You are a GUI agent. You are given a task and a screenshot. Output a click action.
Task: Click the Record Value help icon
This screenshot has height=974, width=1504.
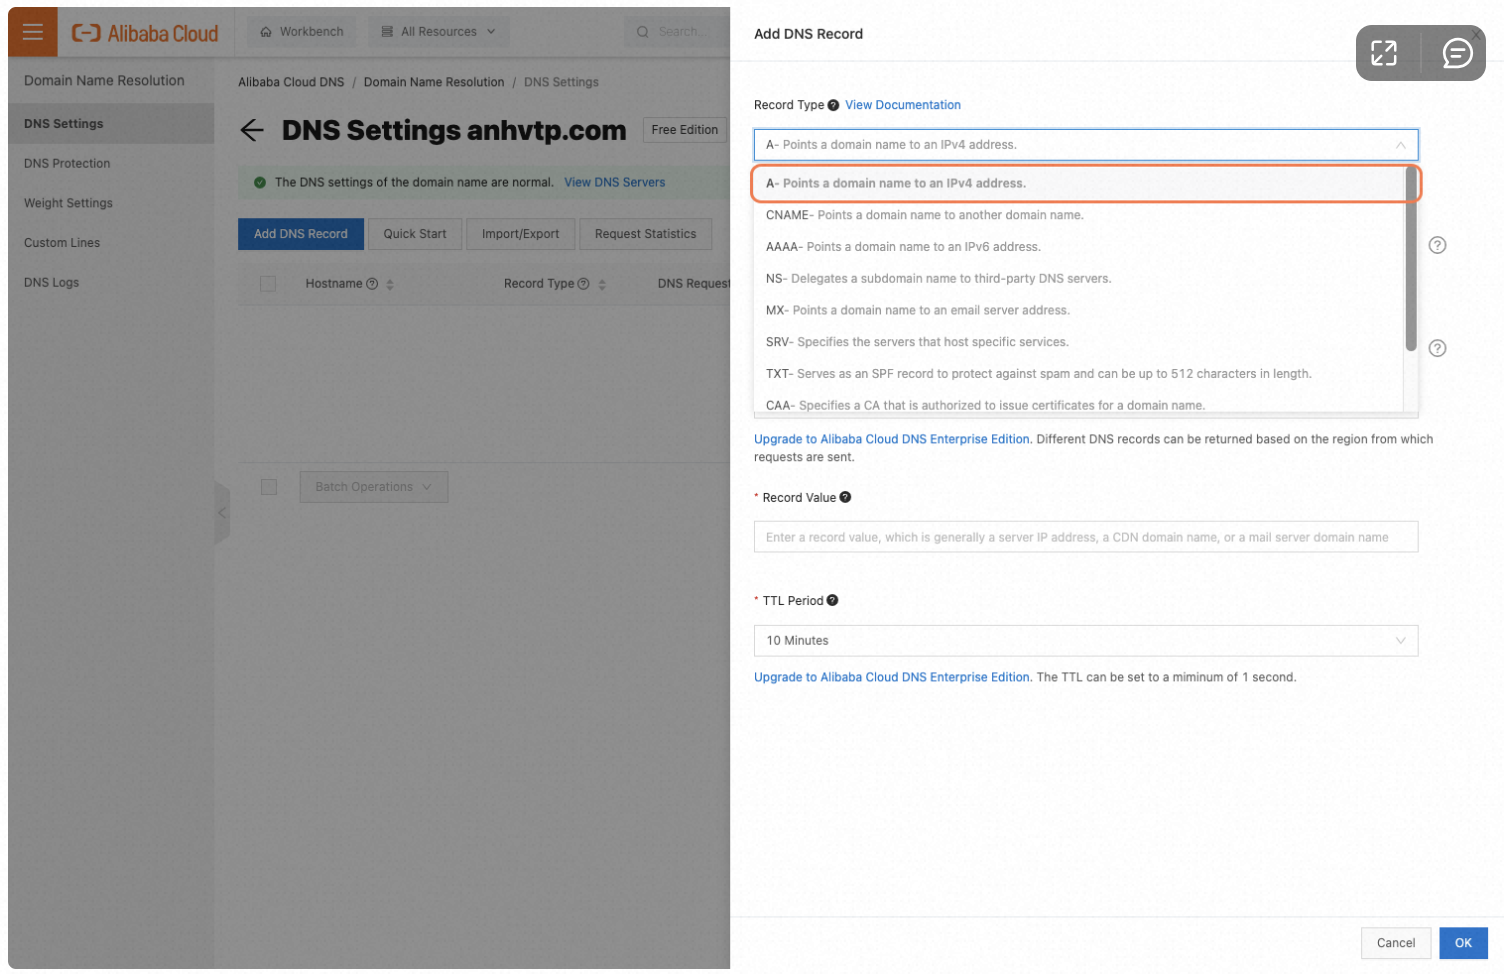pos(845,497)
